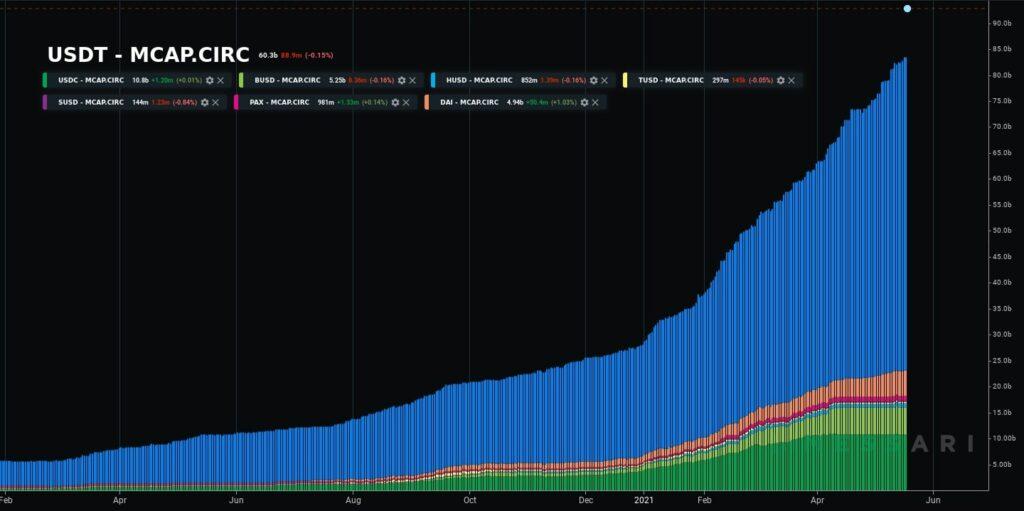Screen dimensions: 1024x511
Task: Click the USDT change (-0.15%)
Action: pos(319,56)
